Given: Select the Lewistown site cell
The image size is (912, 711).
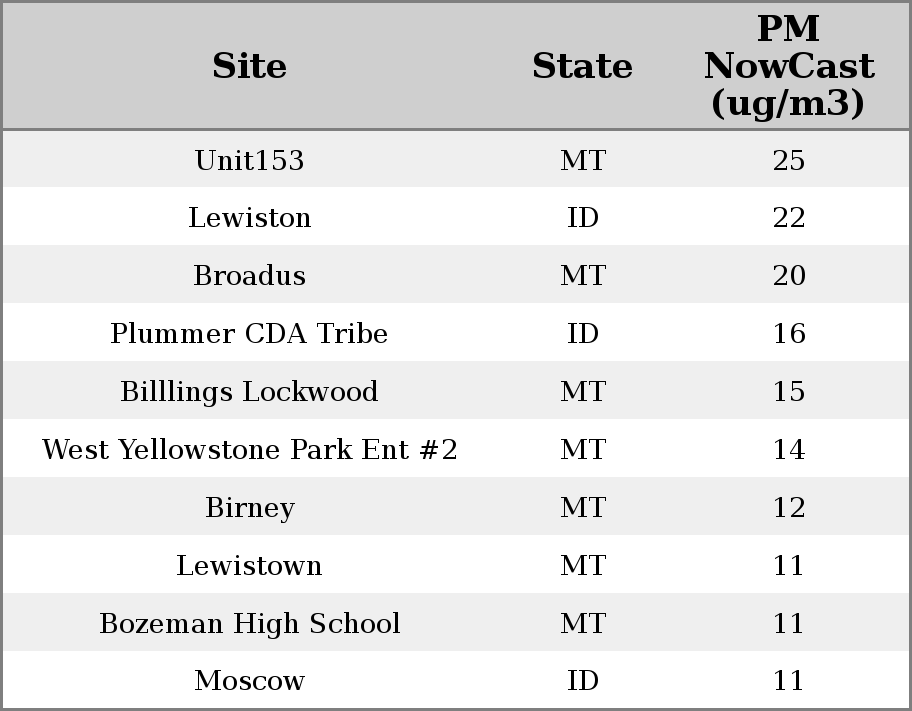Looking at the screenshot, I should pyautogui.click(x=249, y=566).
